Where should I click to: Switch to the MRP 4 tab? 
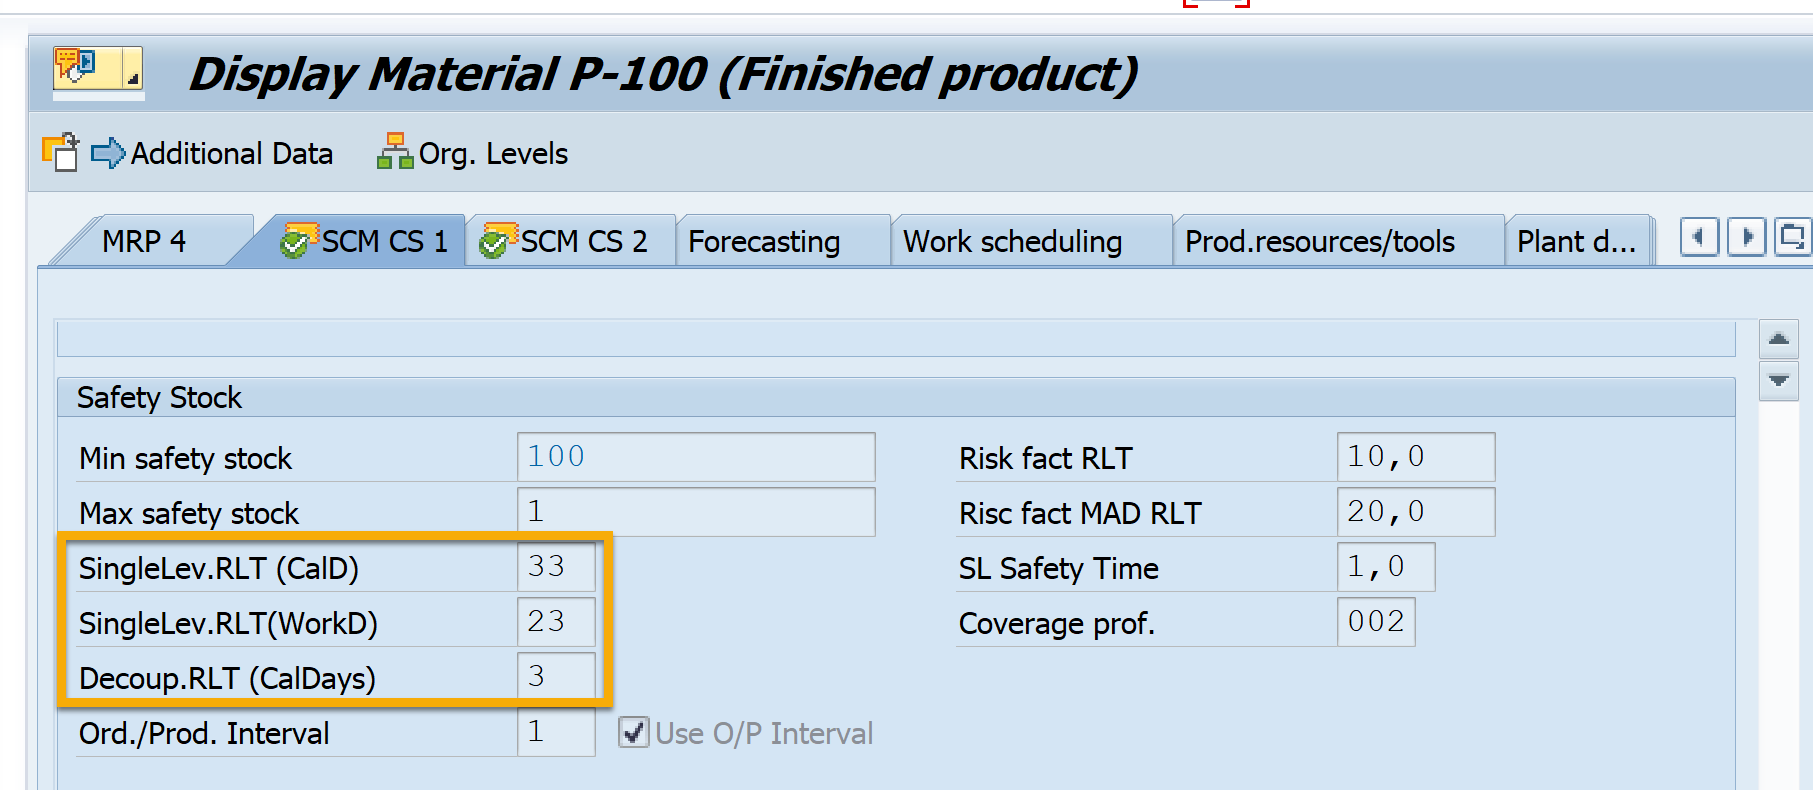point(144,242)
